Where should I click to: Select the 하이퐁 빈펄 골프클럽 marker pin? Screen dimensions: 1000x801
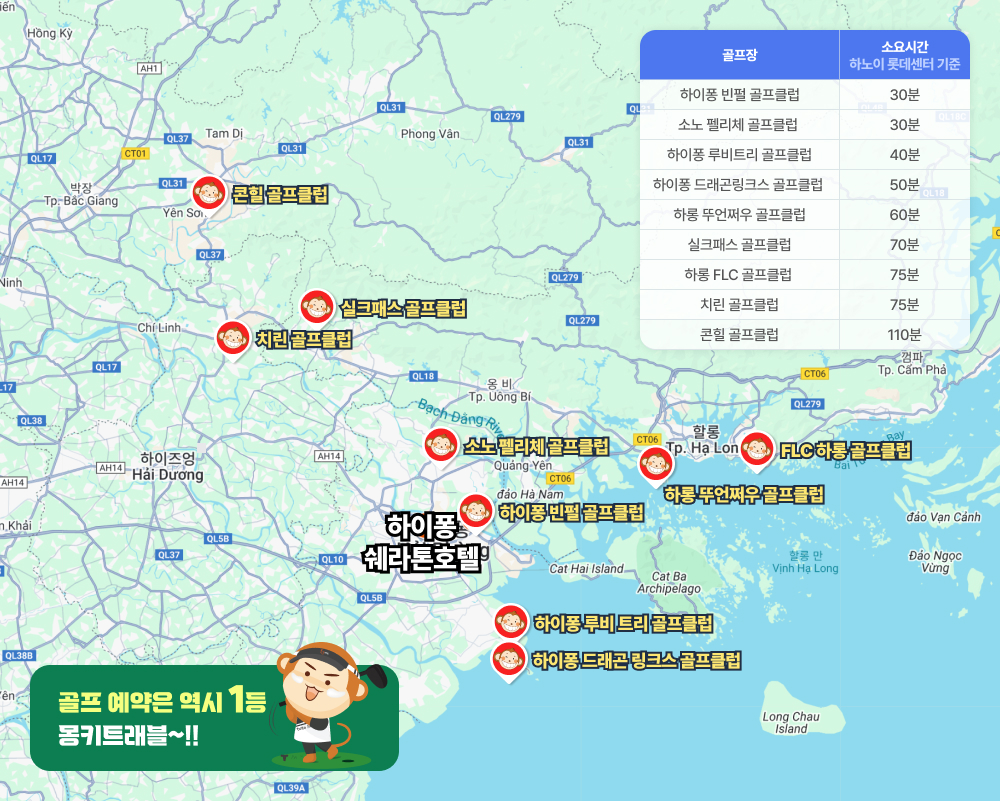[476, 511]
